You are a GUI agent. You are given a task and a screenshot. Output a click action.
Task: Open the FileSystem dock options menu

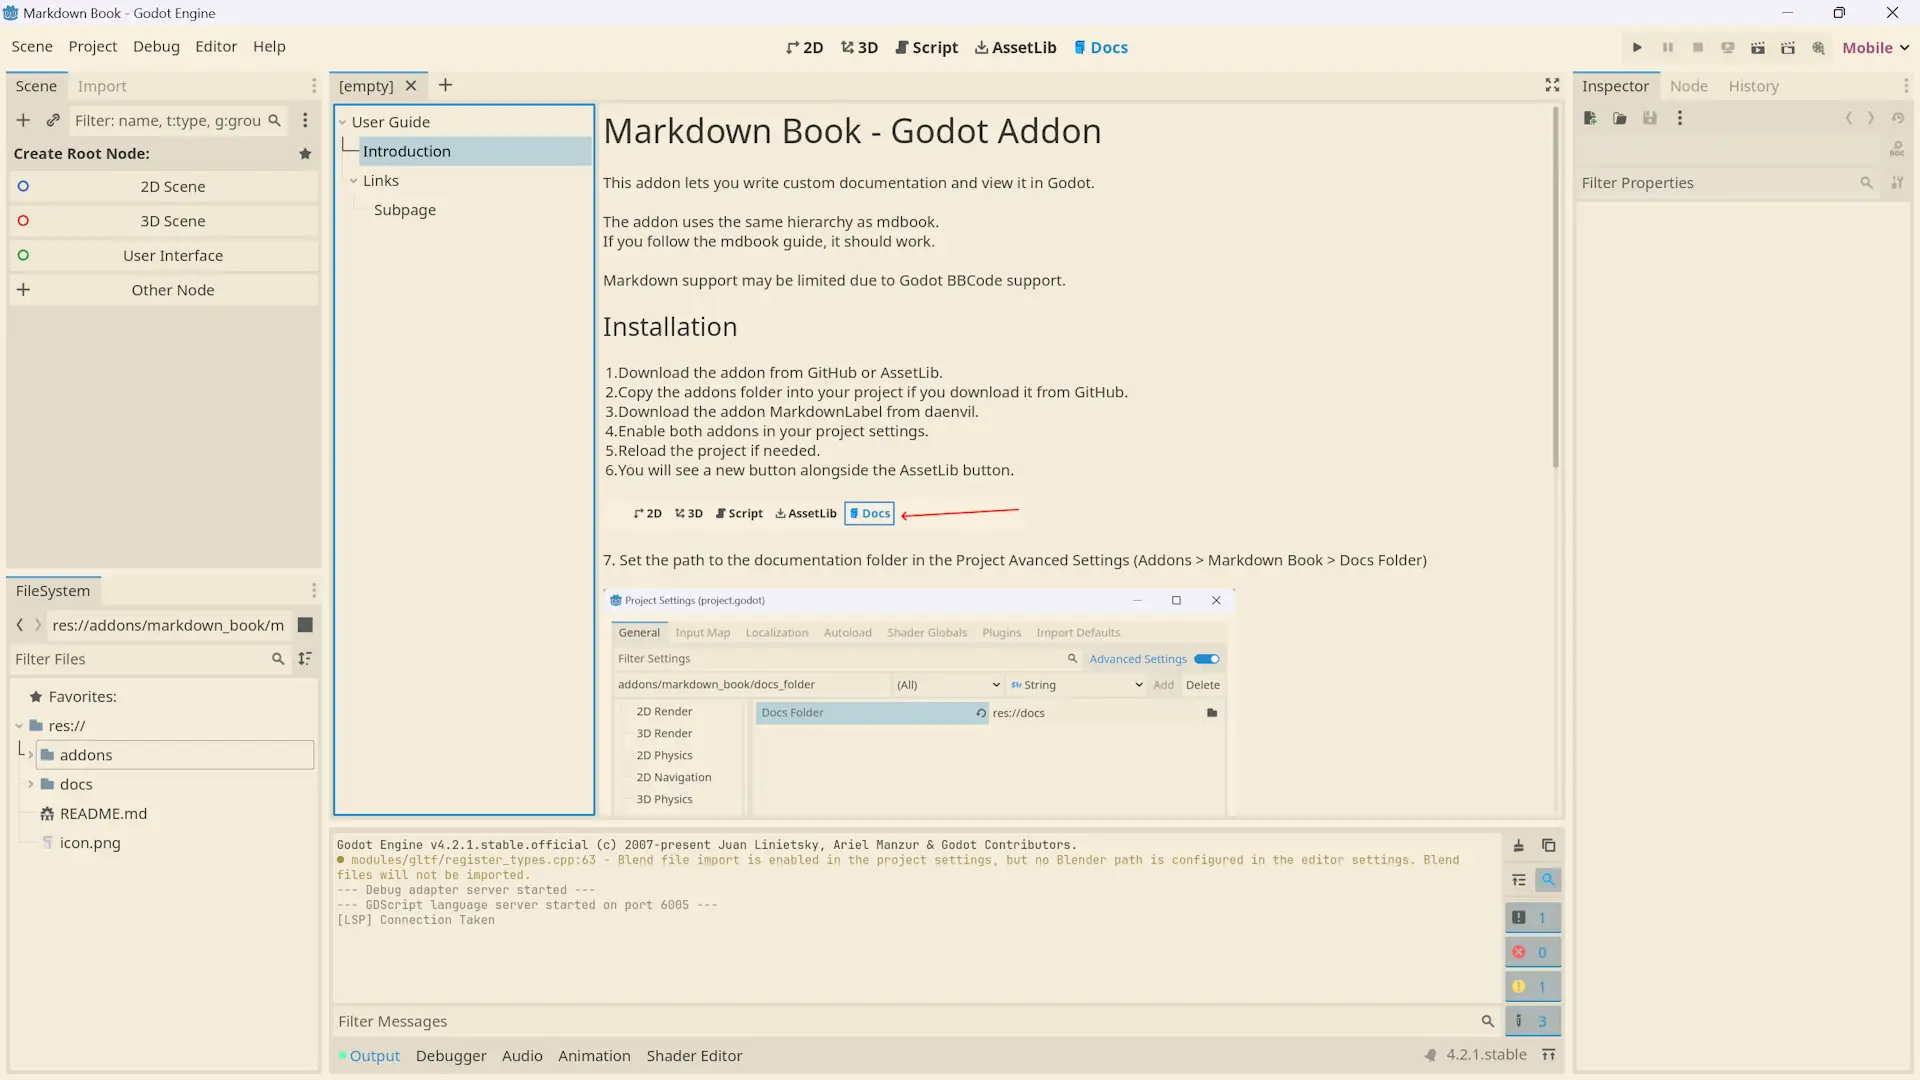tap(313, 591)
